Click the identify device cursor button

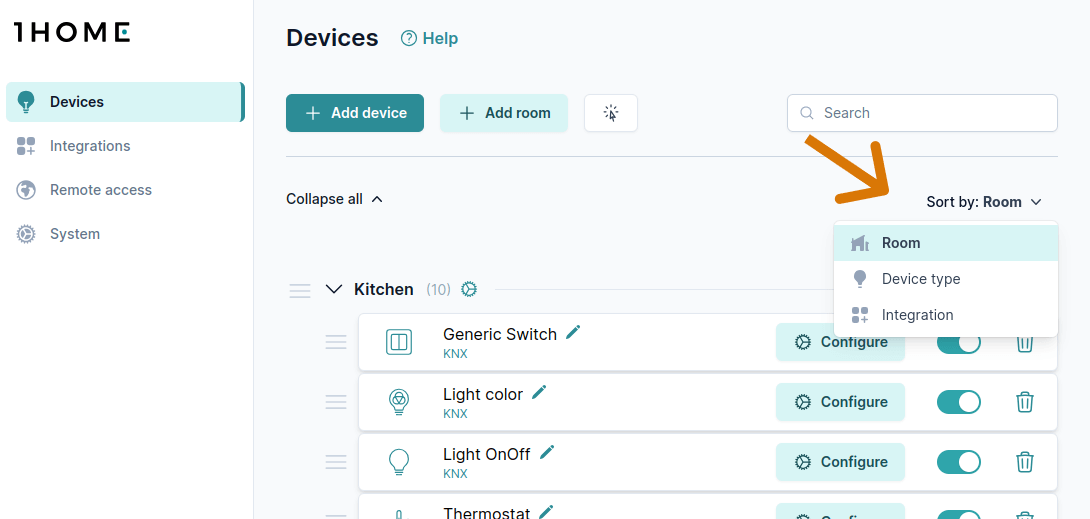611,113
